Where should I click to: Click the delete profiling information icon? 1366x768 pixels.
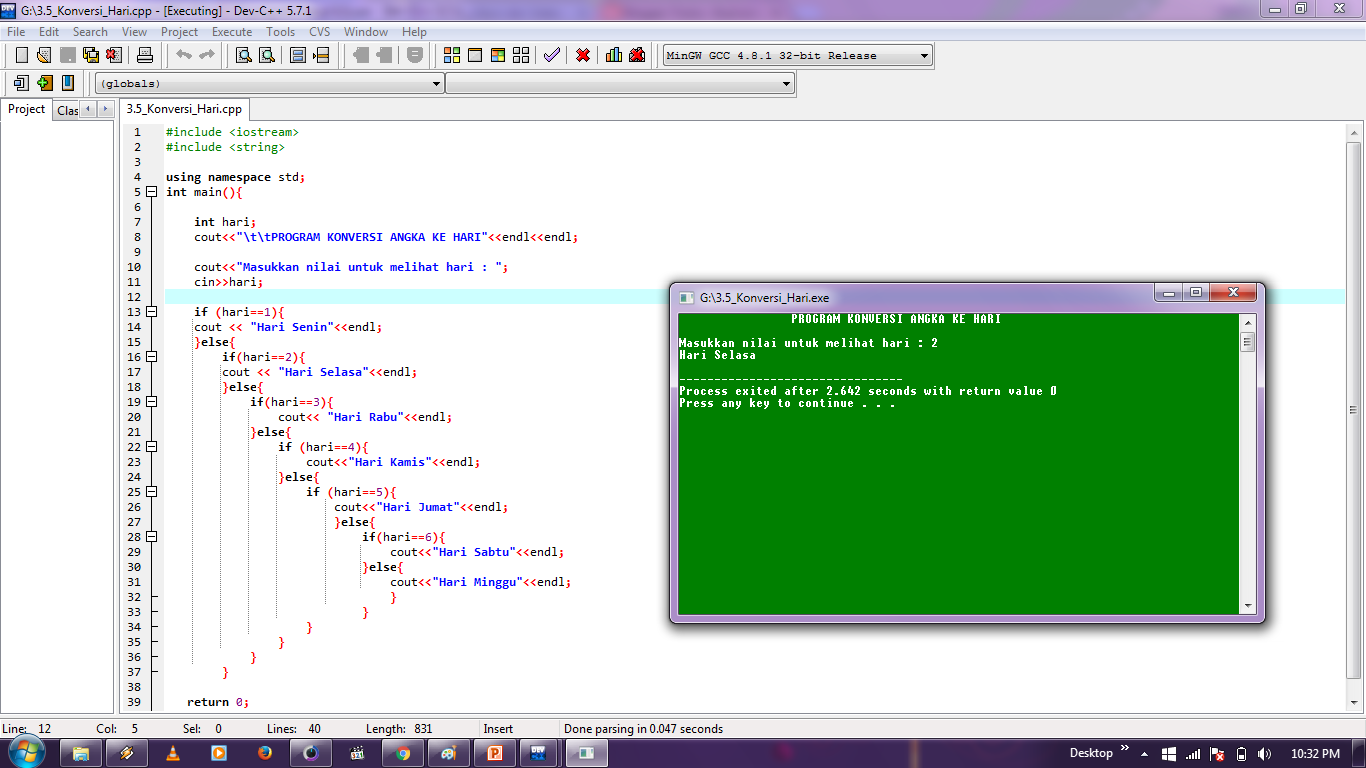tap(637, 55)
